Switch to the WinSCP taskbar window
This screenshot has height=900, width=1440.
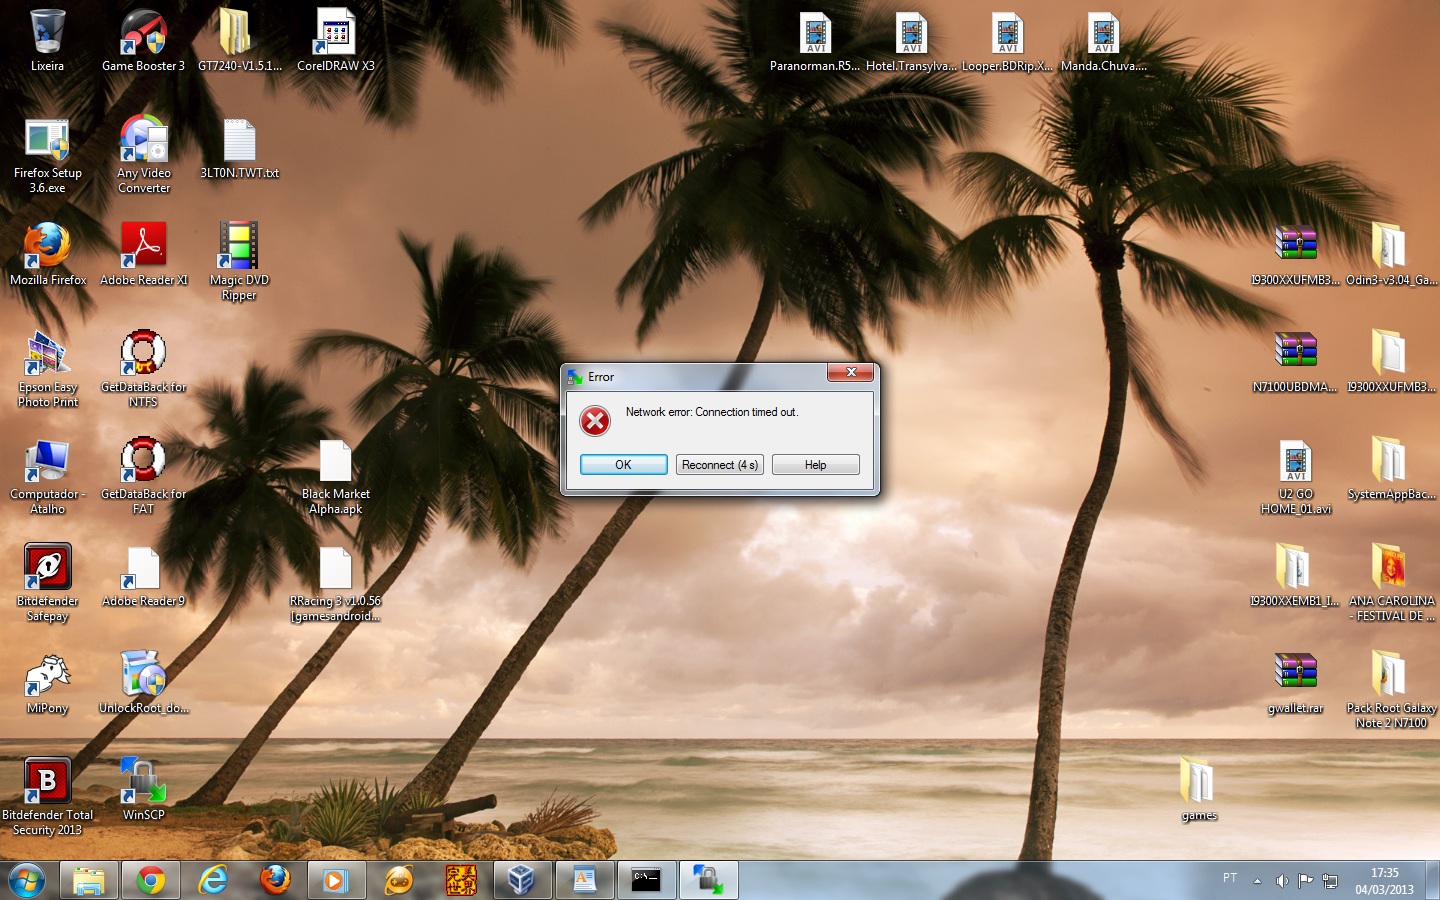(709, 880)
